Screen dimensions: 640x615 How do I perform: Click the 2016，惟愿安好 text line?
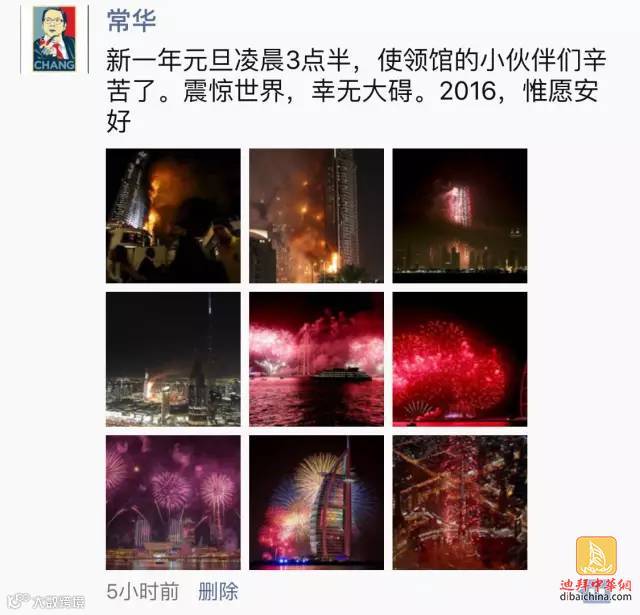pos(519,91)
